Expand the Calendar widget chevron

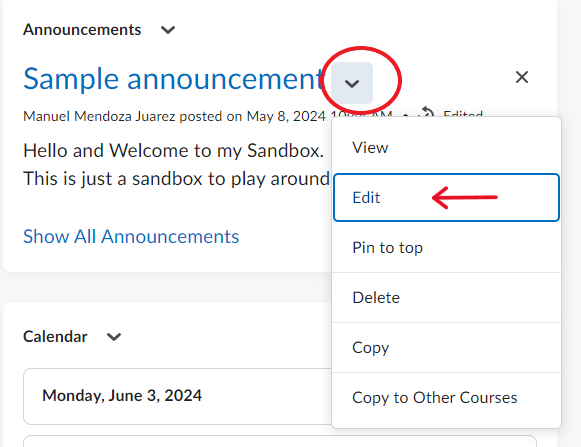pyautogui.click(x=114, y=337)
